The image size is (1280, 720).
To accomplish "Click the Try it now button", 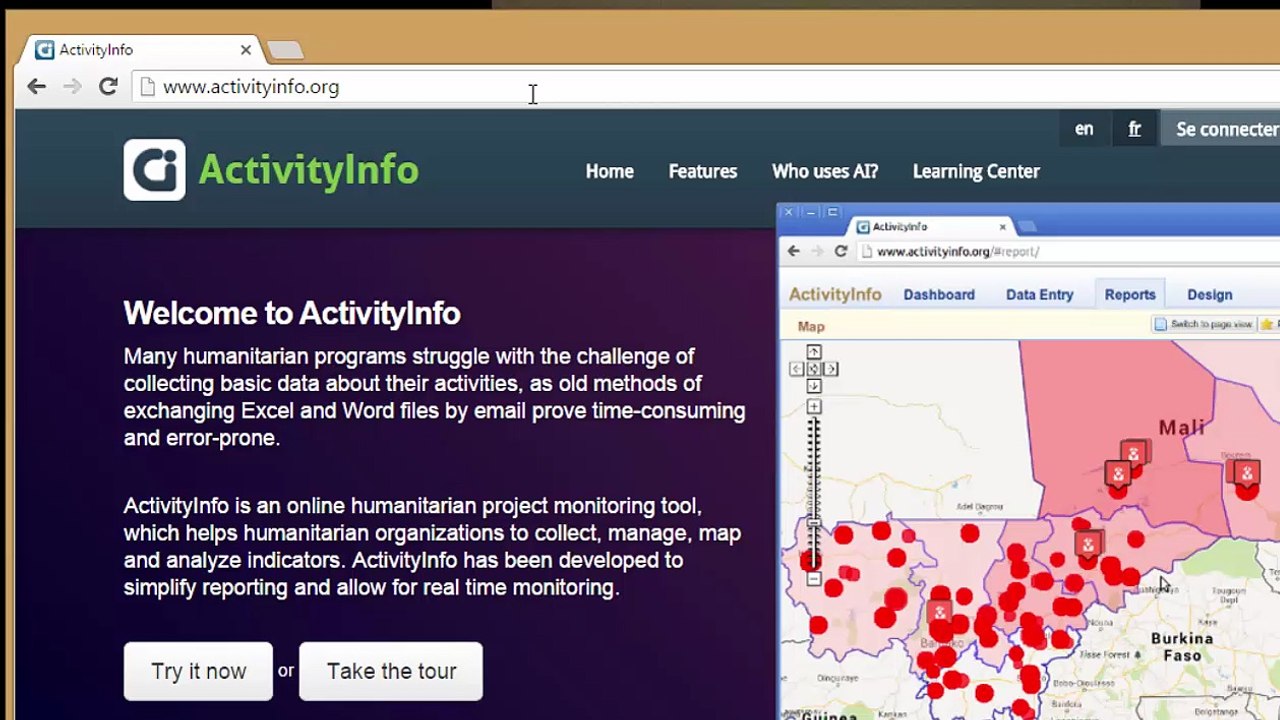I will [x=198, y=671].
